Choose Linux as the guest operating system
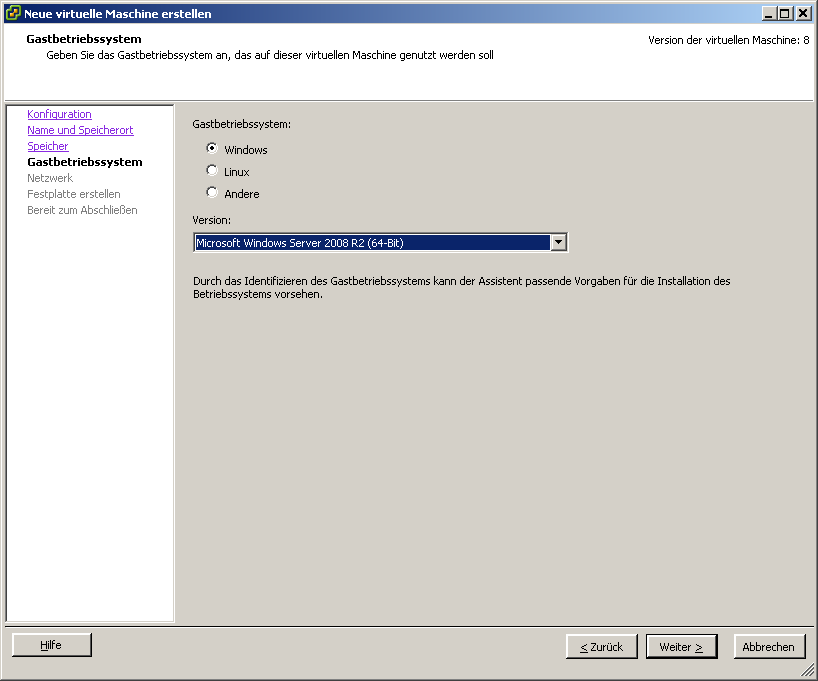The width and height of the screenshot is (818, 681). 212,171
